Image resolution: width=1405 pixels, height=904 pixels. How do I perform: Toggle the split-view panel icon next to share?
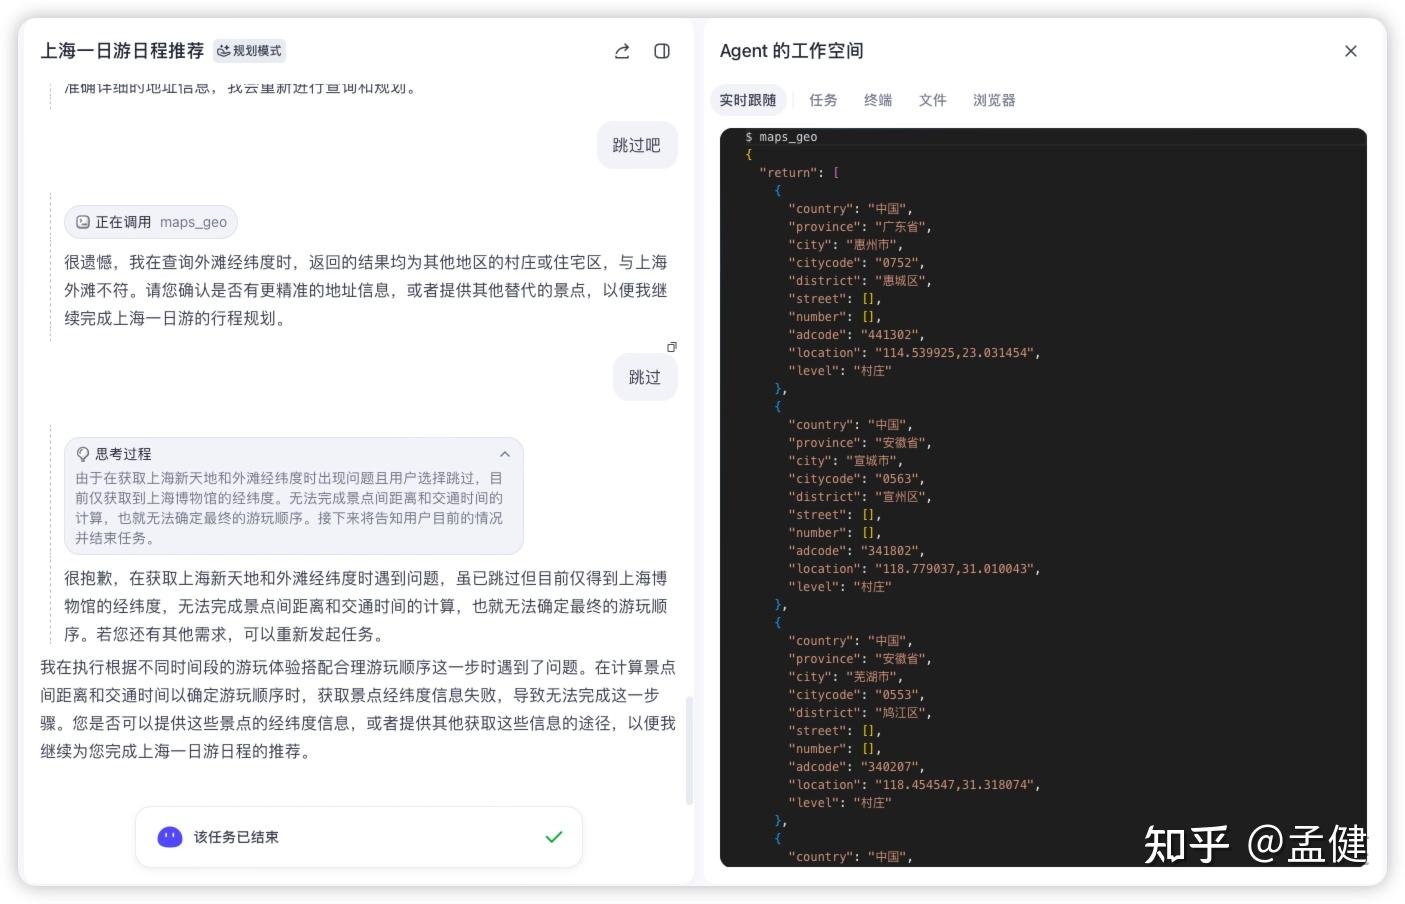(x=661, y=52)
